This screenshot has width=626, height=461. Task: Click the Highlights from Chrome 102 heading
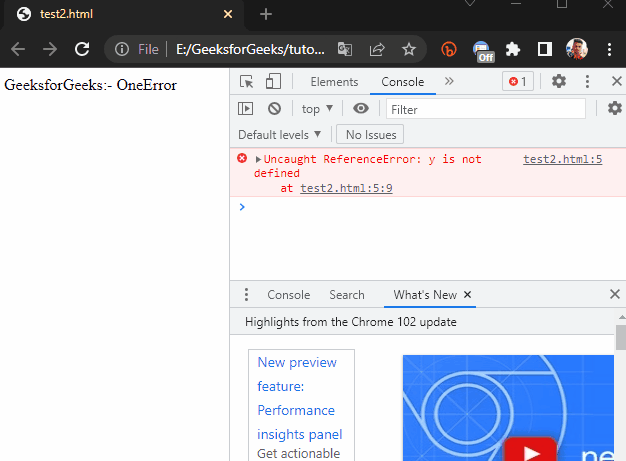(x=351, y=322)
